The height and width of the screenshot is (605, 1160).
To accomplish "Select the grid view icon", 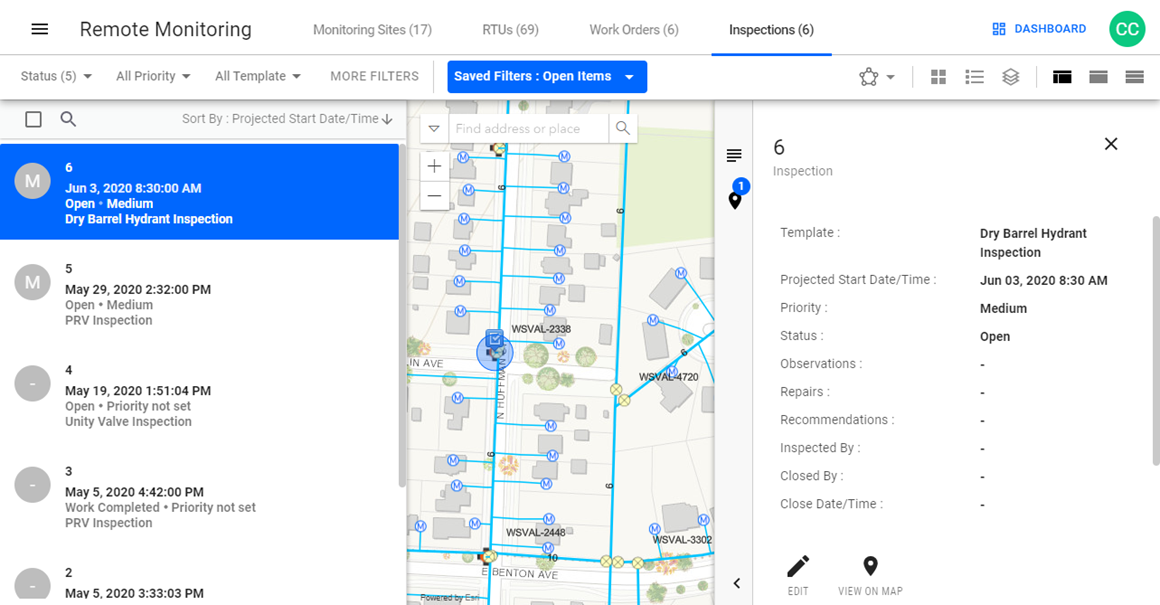I will point(938,76).
